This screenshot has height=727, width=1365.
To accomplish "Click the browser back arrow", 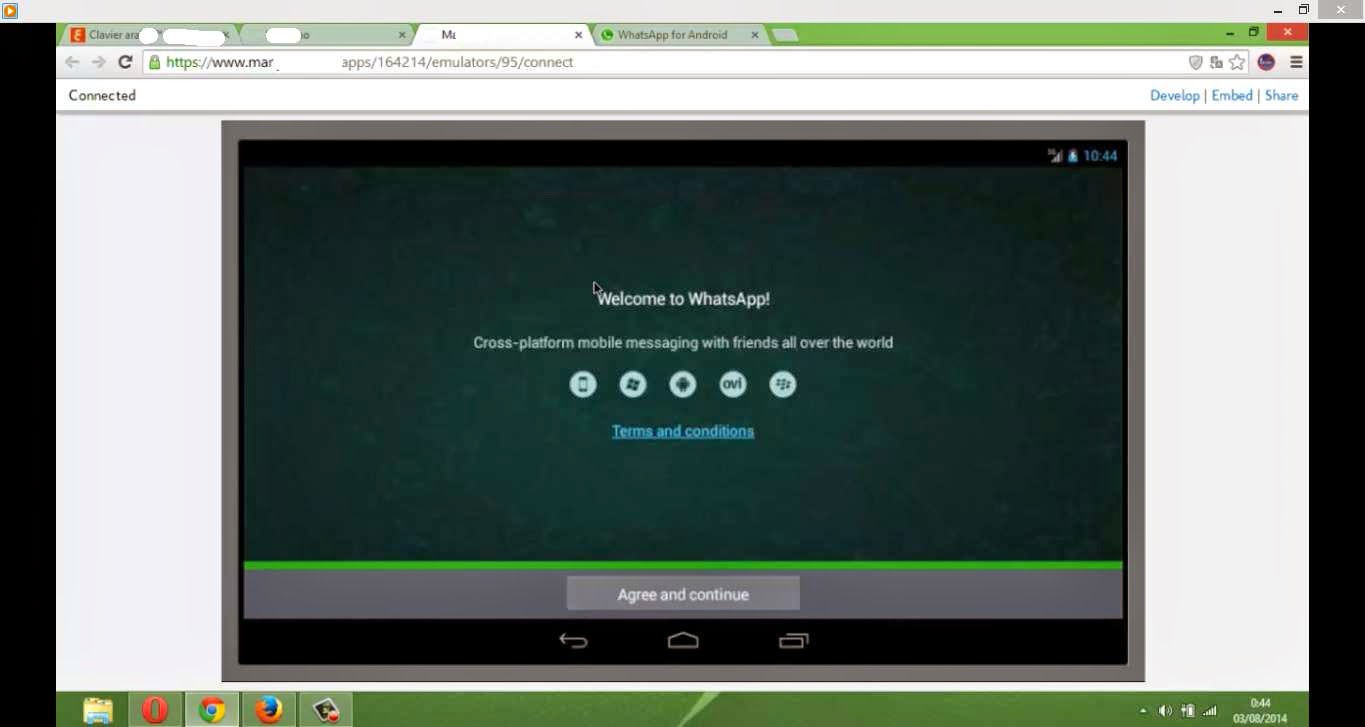I will (72, 62).
